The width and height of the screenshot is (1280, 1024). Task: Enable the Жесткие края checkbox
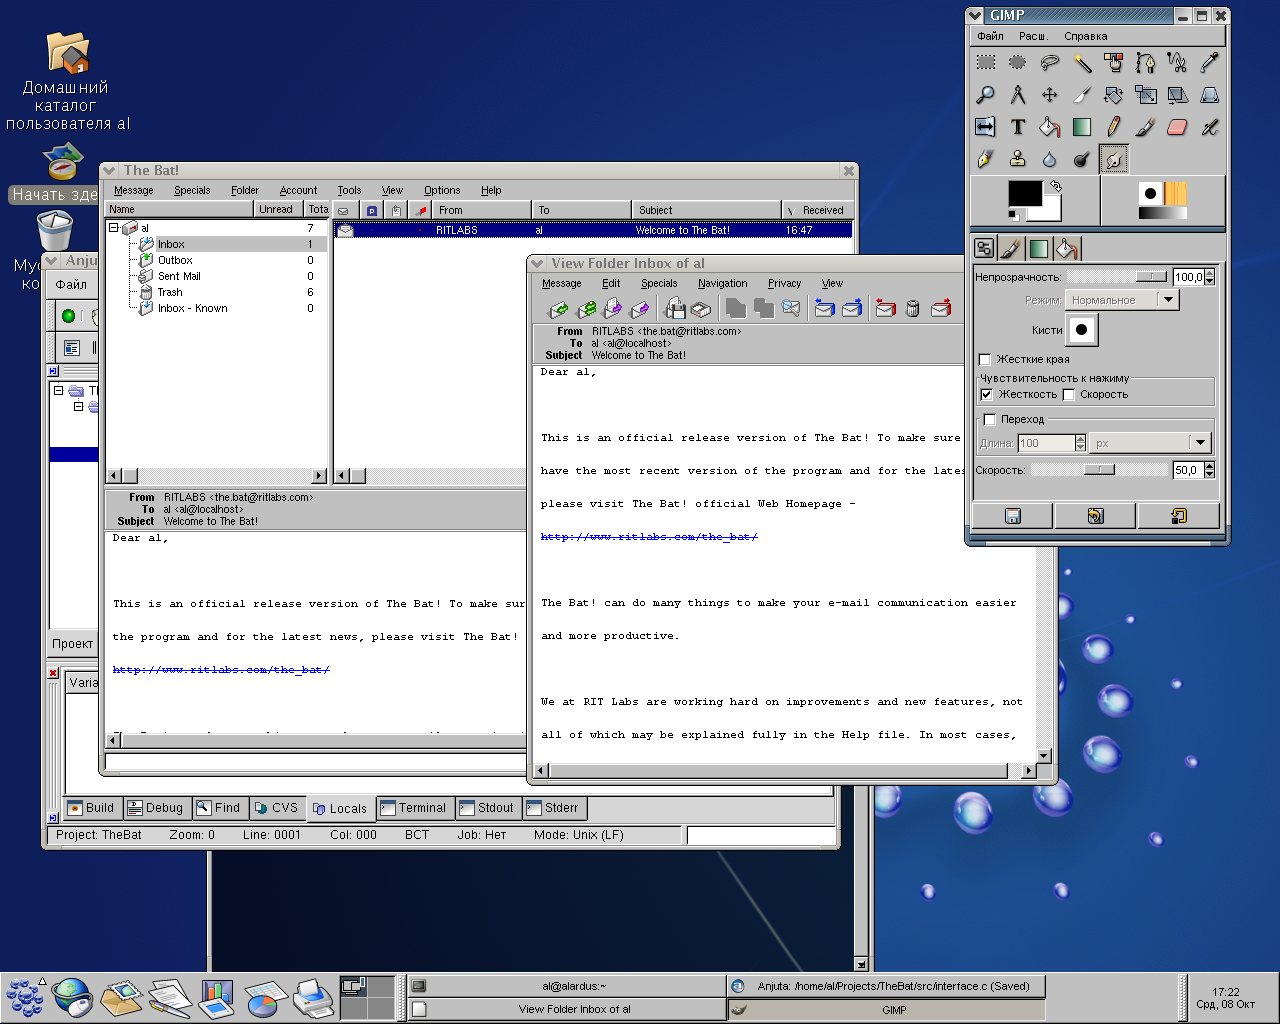(985, 359)
